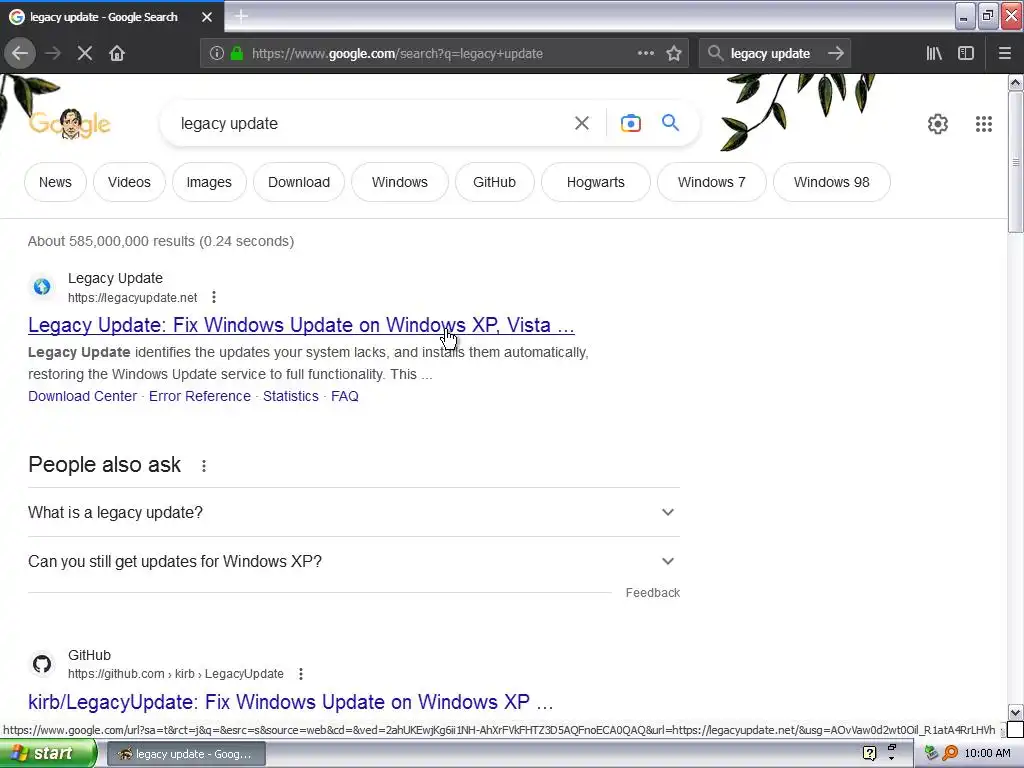Open the Google apps grid
1024x768 pixels.
[984, 124]
